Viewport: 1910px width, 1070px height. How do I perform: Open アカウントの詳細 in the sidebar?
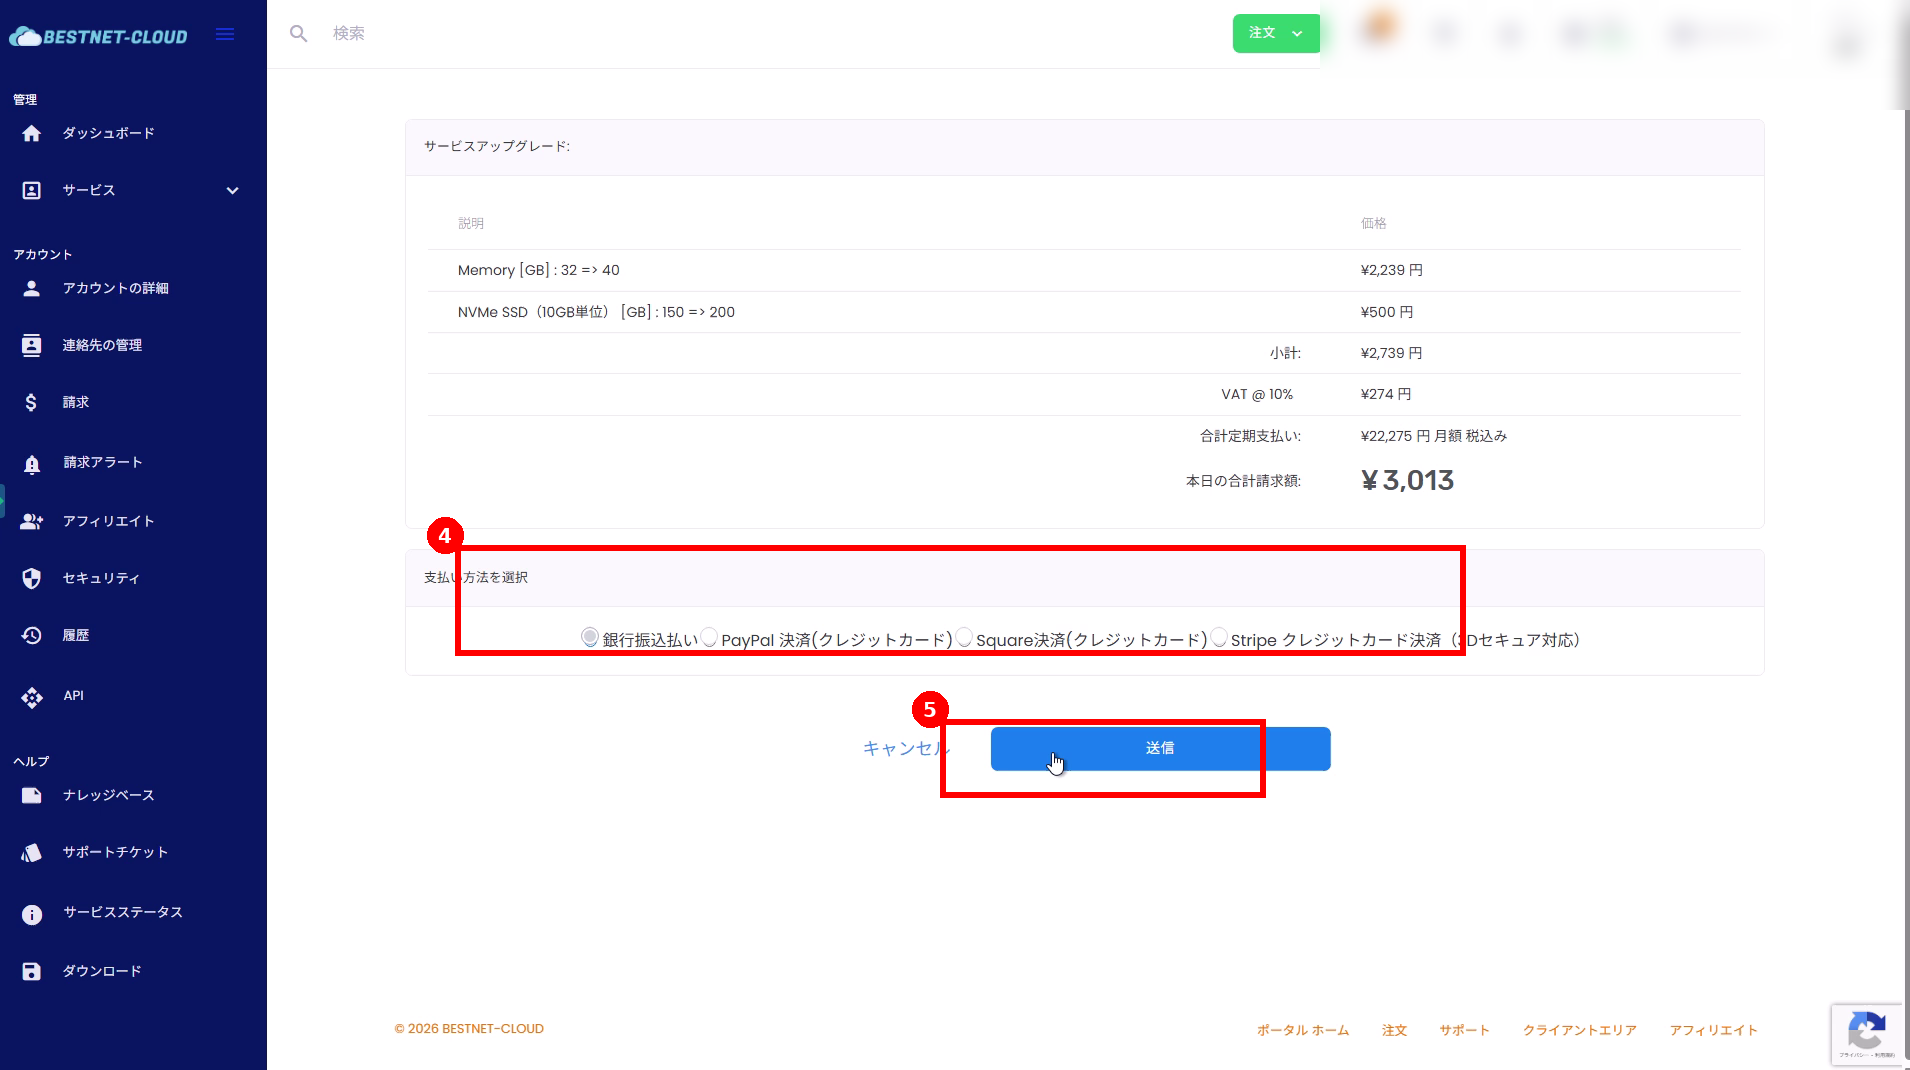pos(115,288)
